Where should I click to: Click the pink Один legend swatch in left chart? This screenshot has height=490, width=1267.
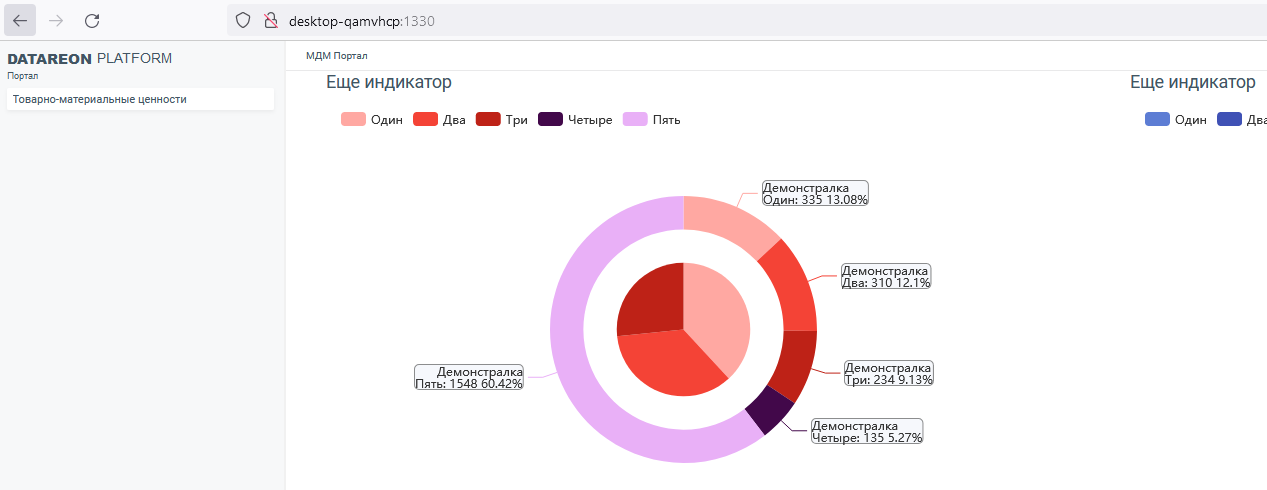pyautogui.click(x=353, y=120)
